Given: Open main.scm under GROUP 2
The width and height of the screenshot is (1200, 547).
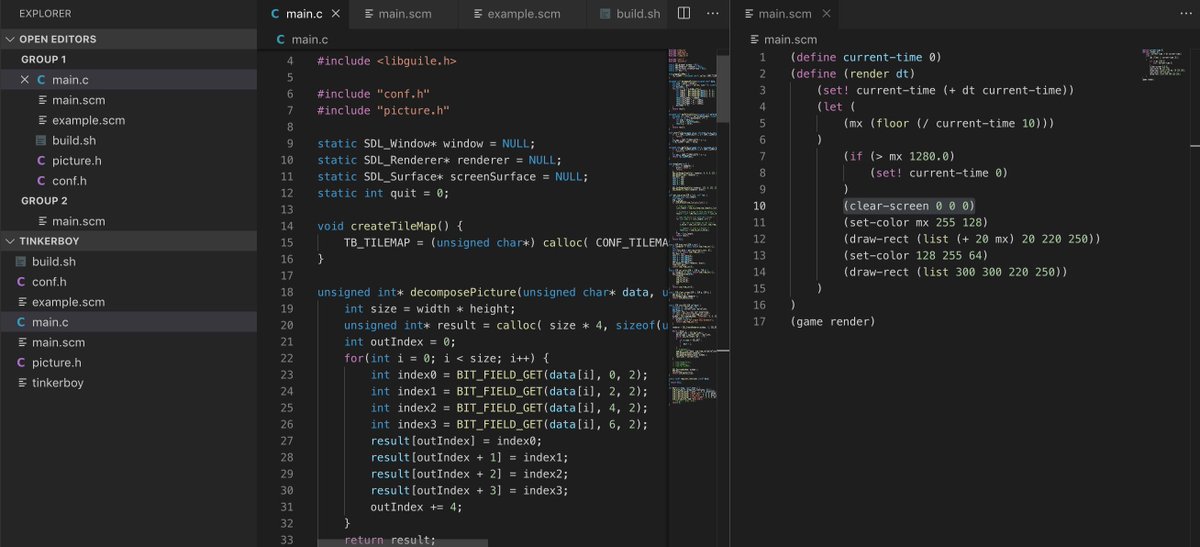Looking at the screenshot, I should tap(78, 221).
